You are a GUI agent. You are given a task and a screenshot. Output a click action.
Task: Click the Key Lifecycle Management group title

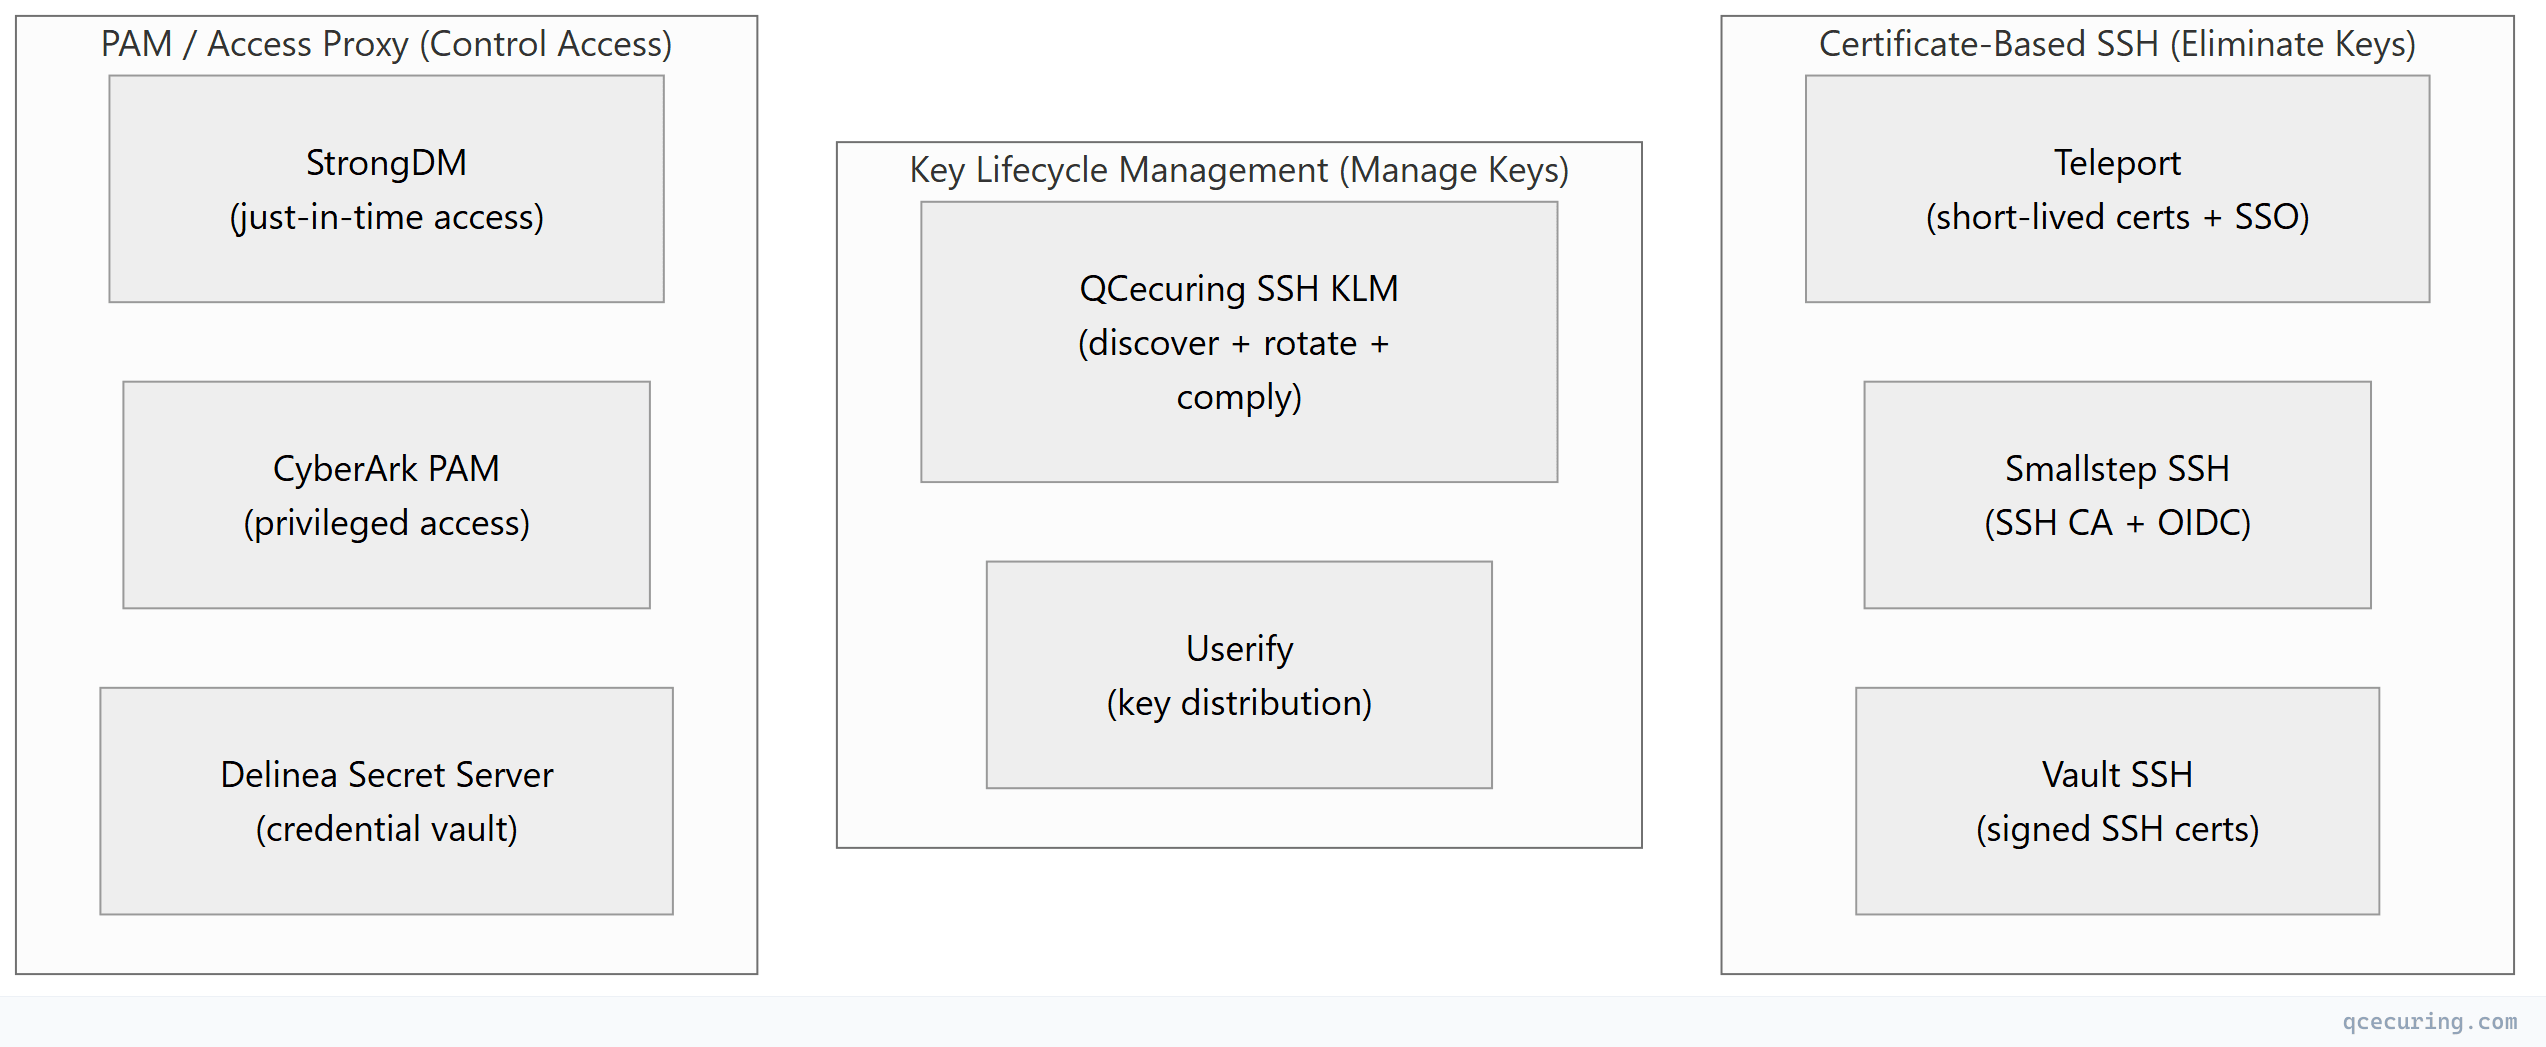coord(1239,170)
